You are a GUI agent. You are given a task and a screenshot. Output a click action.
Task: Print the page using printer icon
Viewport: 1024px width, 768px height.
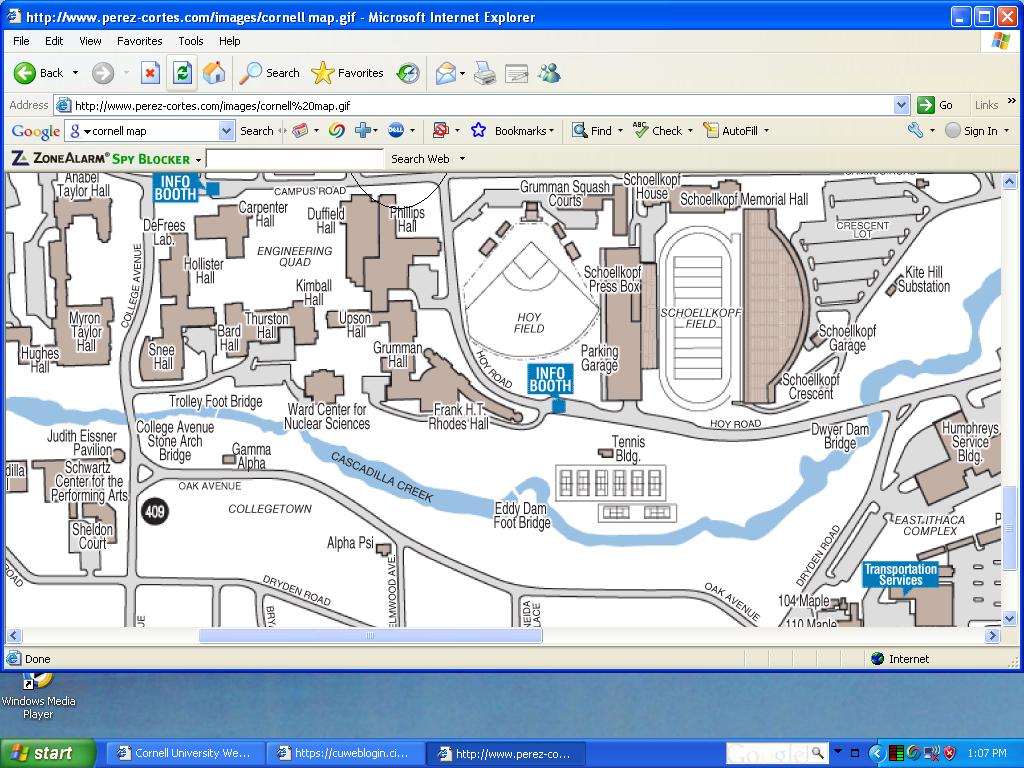pyautogui.click(x=485, y=73)
